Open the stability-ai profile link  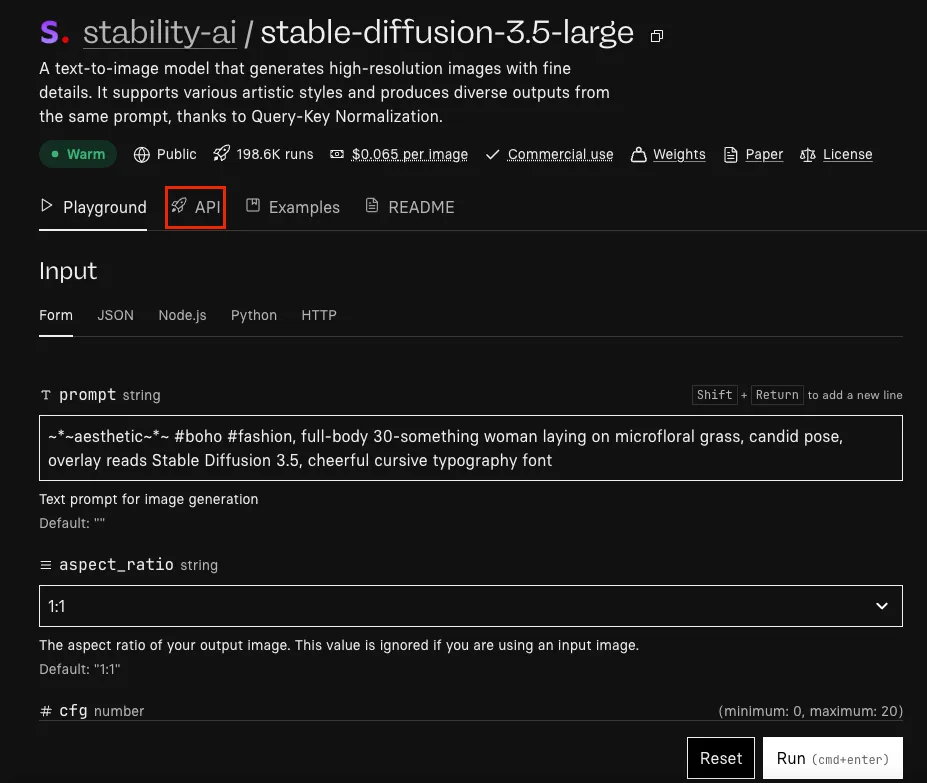[159, 31]
